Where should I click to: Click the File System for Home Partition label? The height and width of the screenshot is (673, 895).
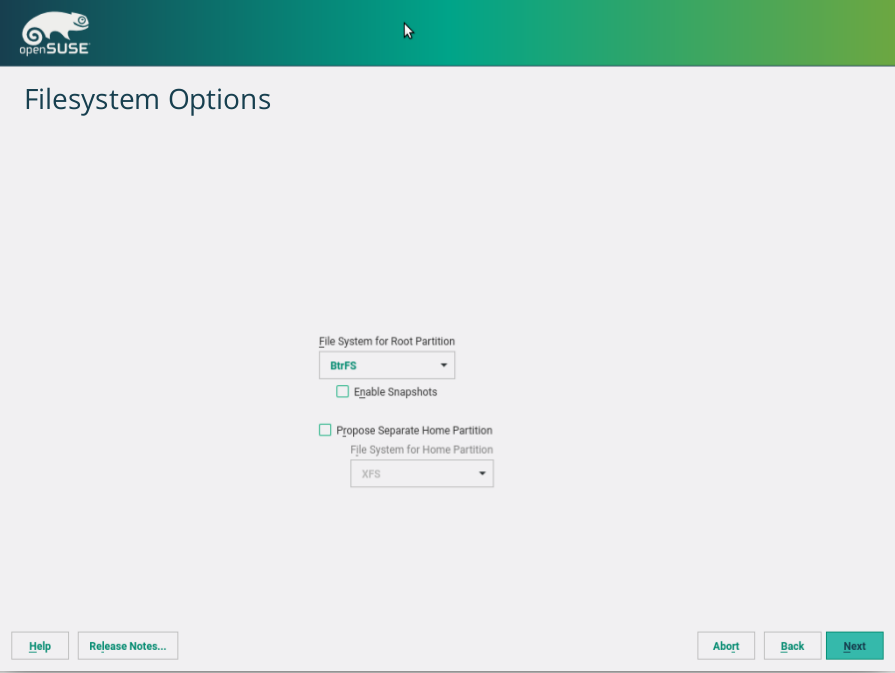(421, 450)
